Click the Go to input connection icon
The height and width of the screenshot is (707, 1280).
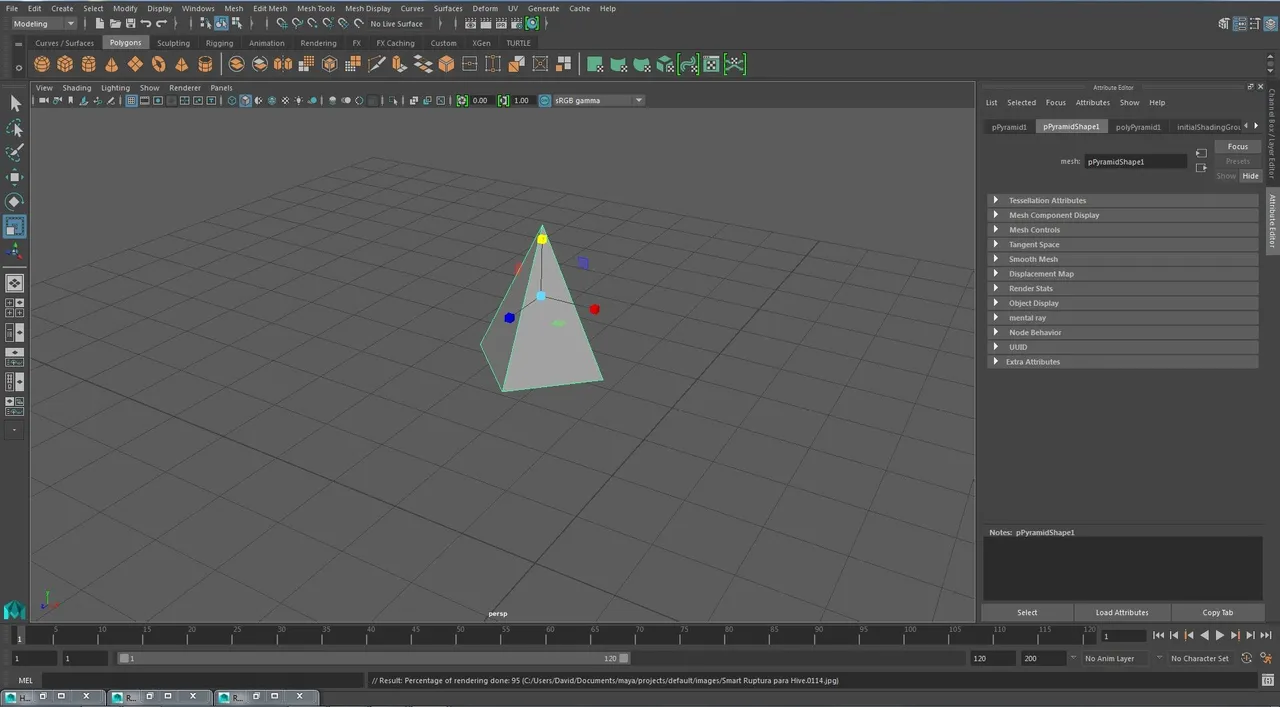tap(1201, 153)
